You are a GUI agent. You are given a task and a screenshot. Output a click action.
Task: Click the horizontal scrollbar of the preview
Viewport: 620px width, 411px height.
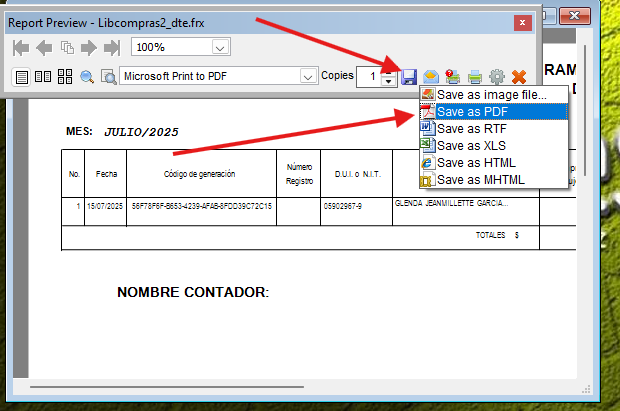[x=167, y=387]
